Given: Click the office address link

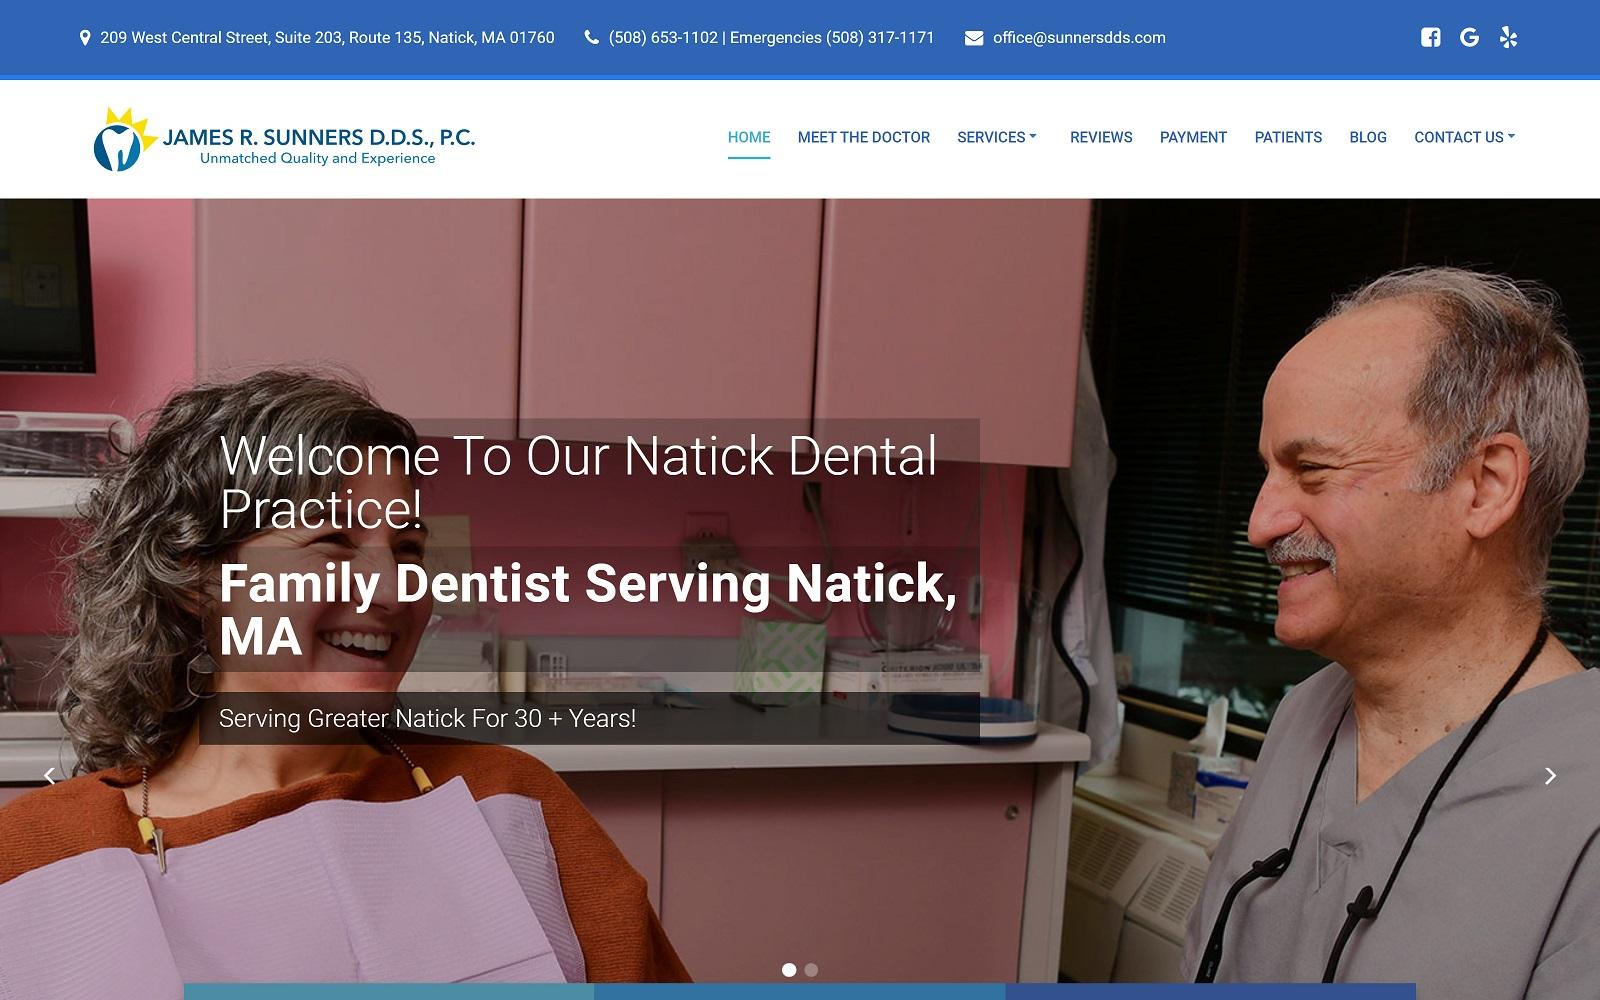Looking at the screenshot, I should (327, 38).
